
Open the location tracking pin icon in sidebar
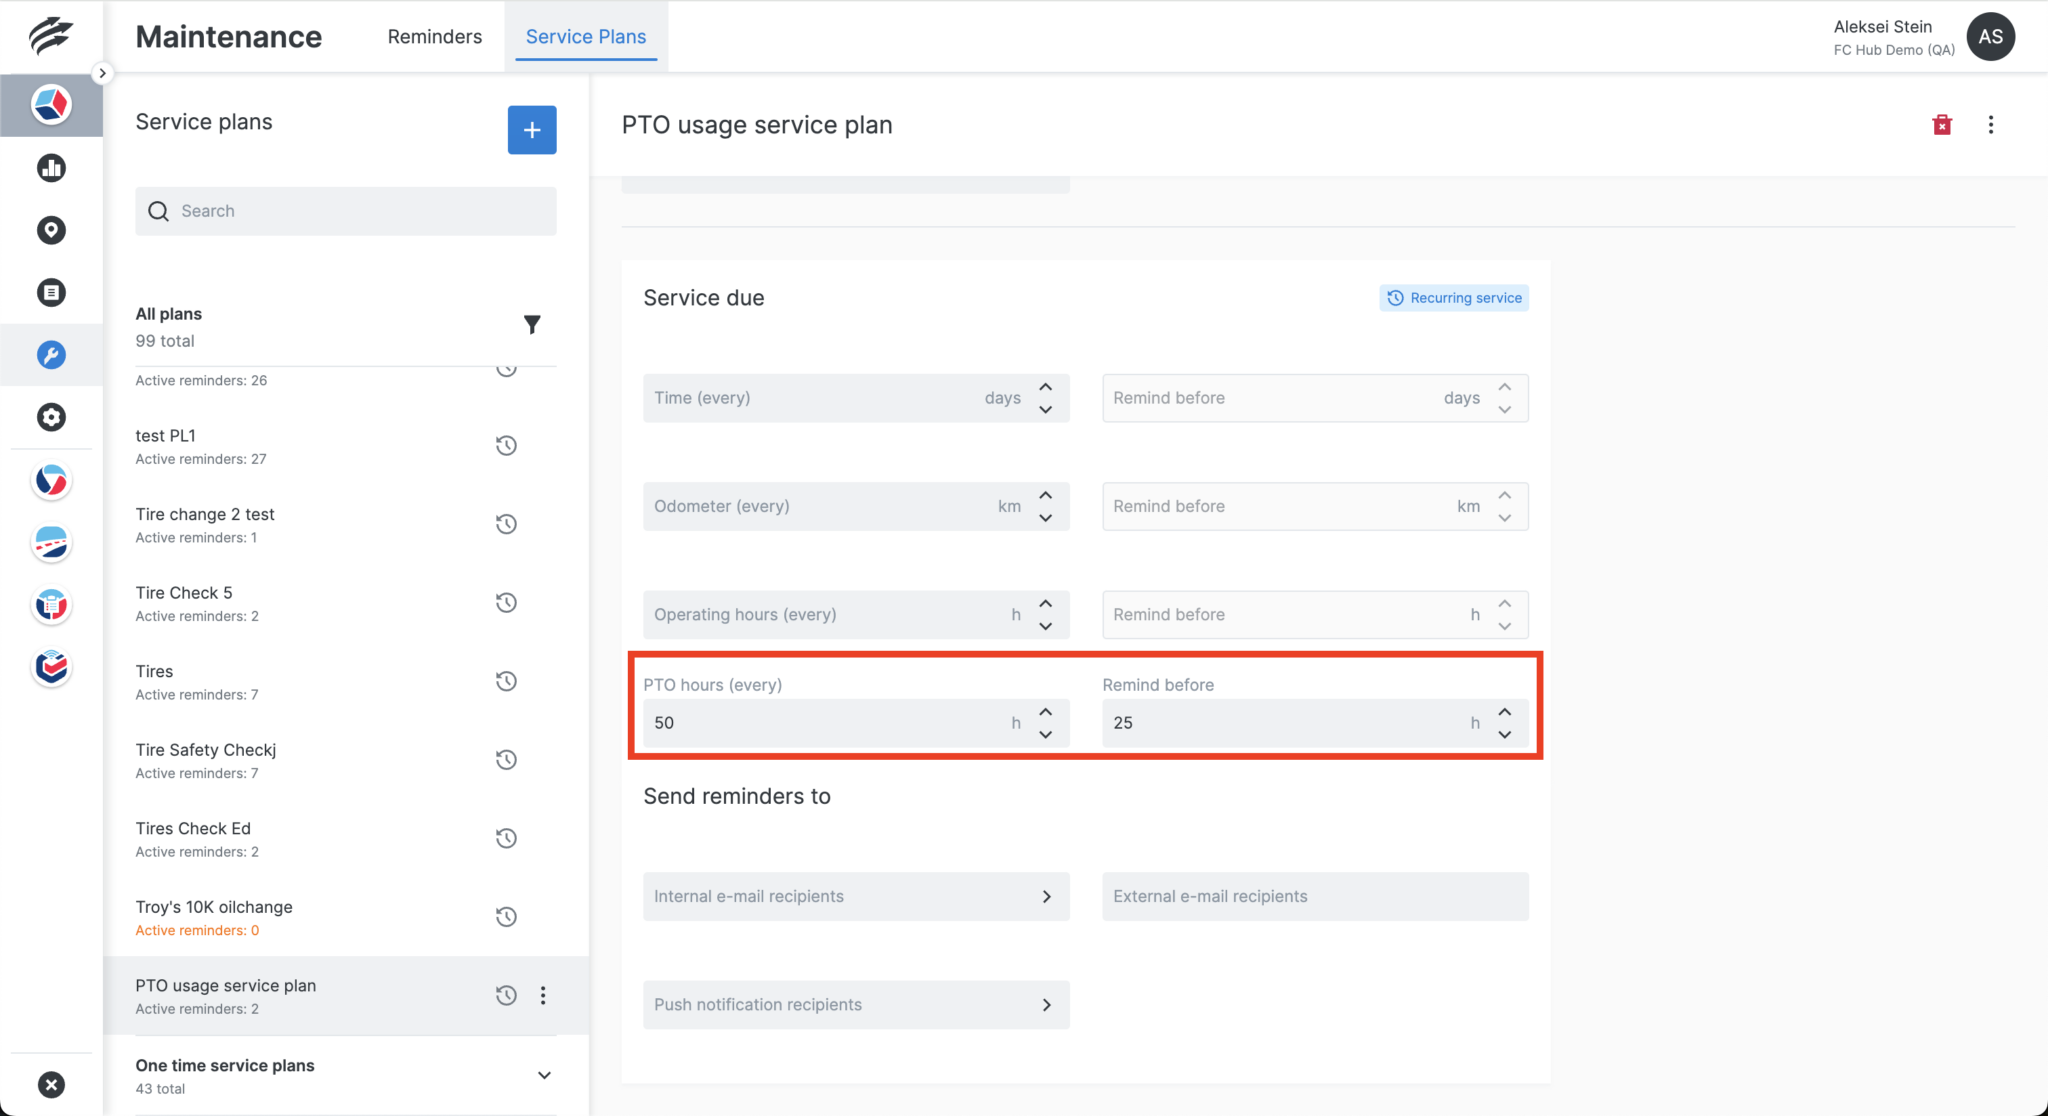51,230
